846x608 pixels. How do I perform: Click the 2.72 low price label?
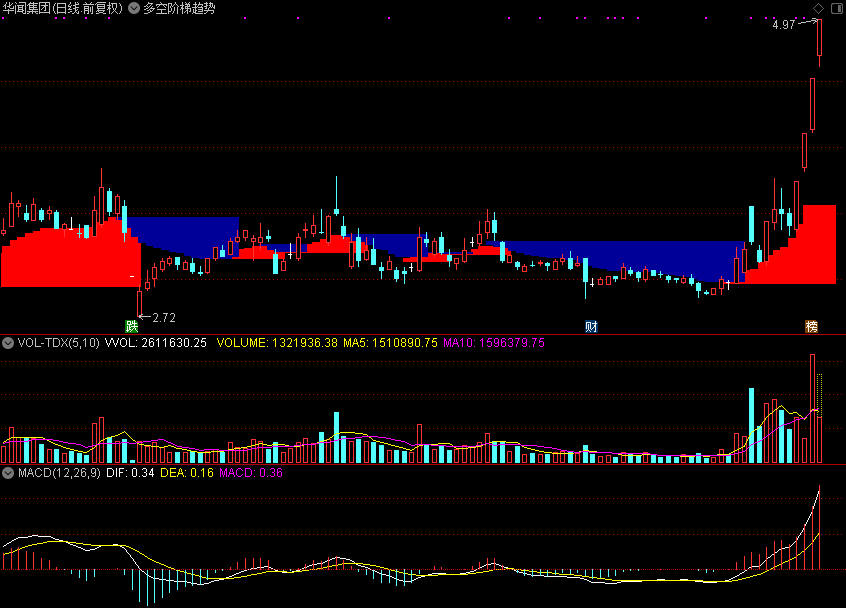164,318
